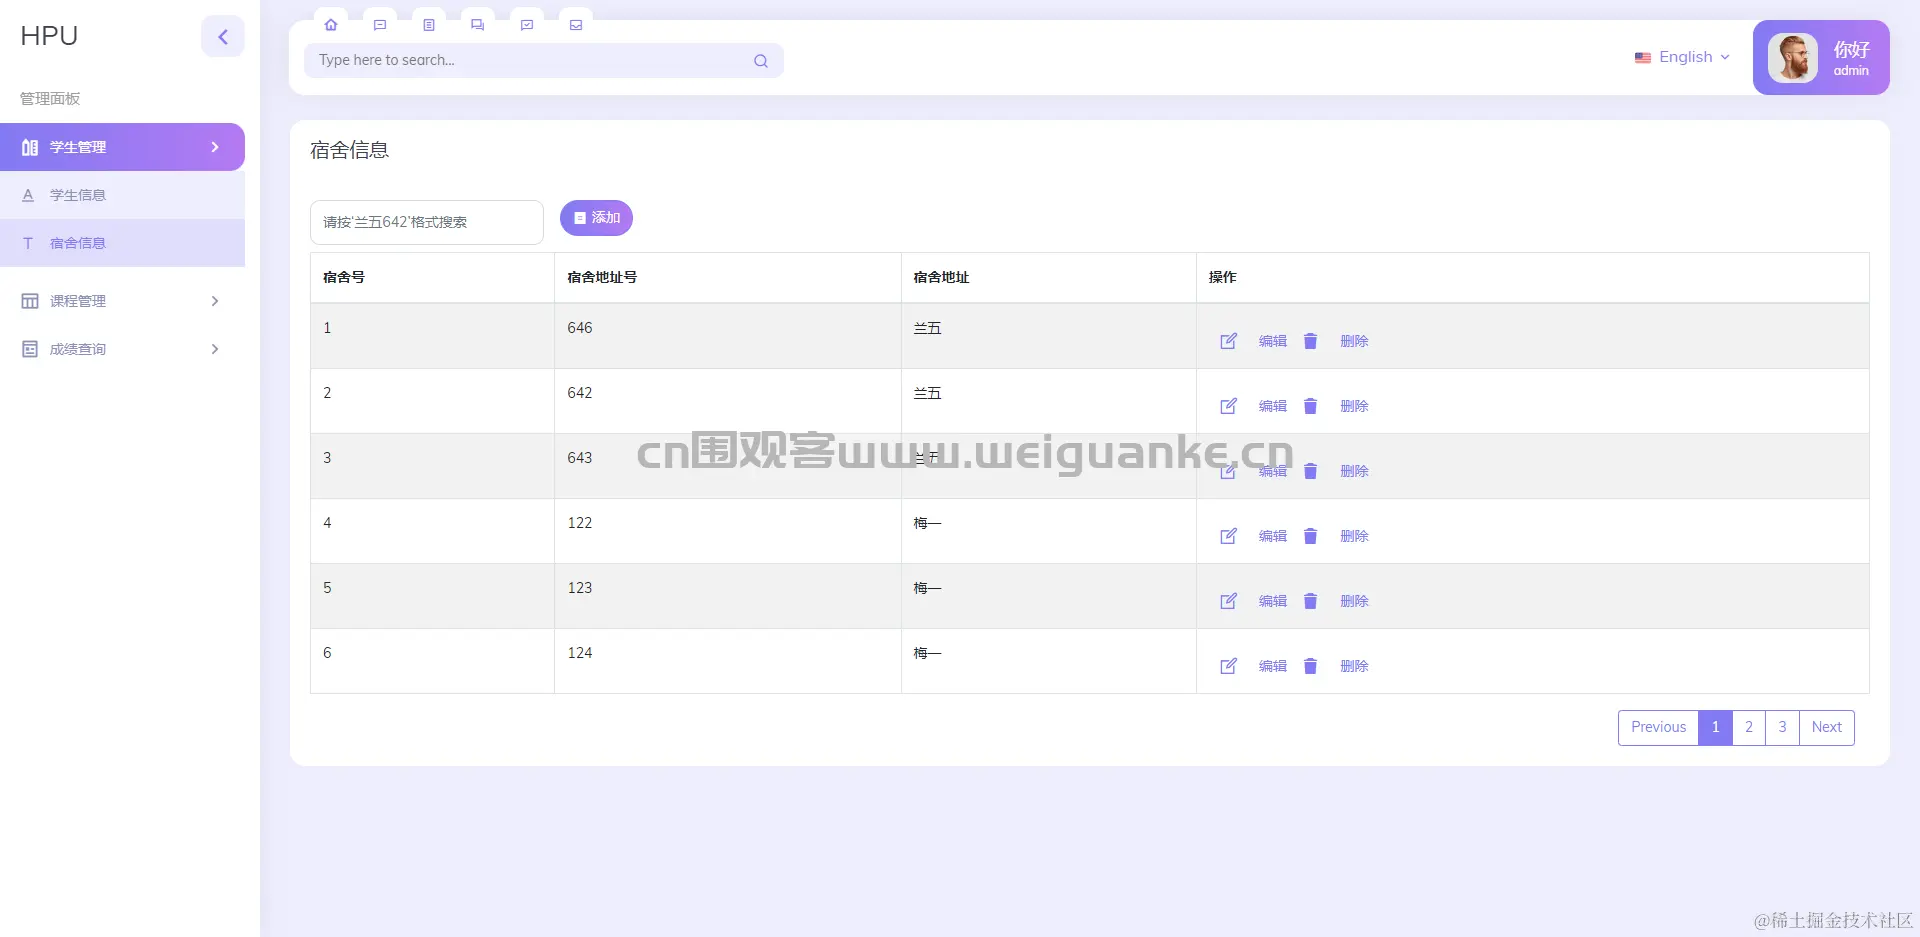1920x937 pixels.
Task: Go to the Previous page
Action: pyautogui.click(x=1658, y=728)
